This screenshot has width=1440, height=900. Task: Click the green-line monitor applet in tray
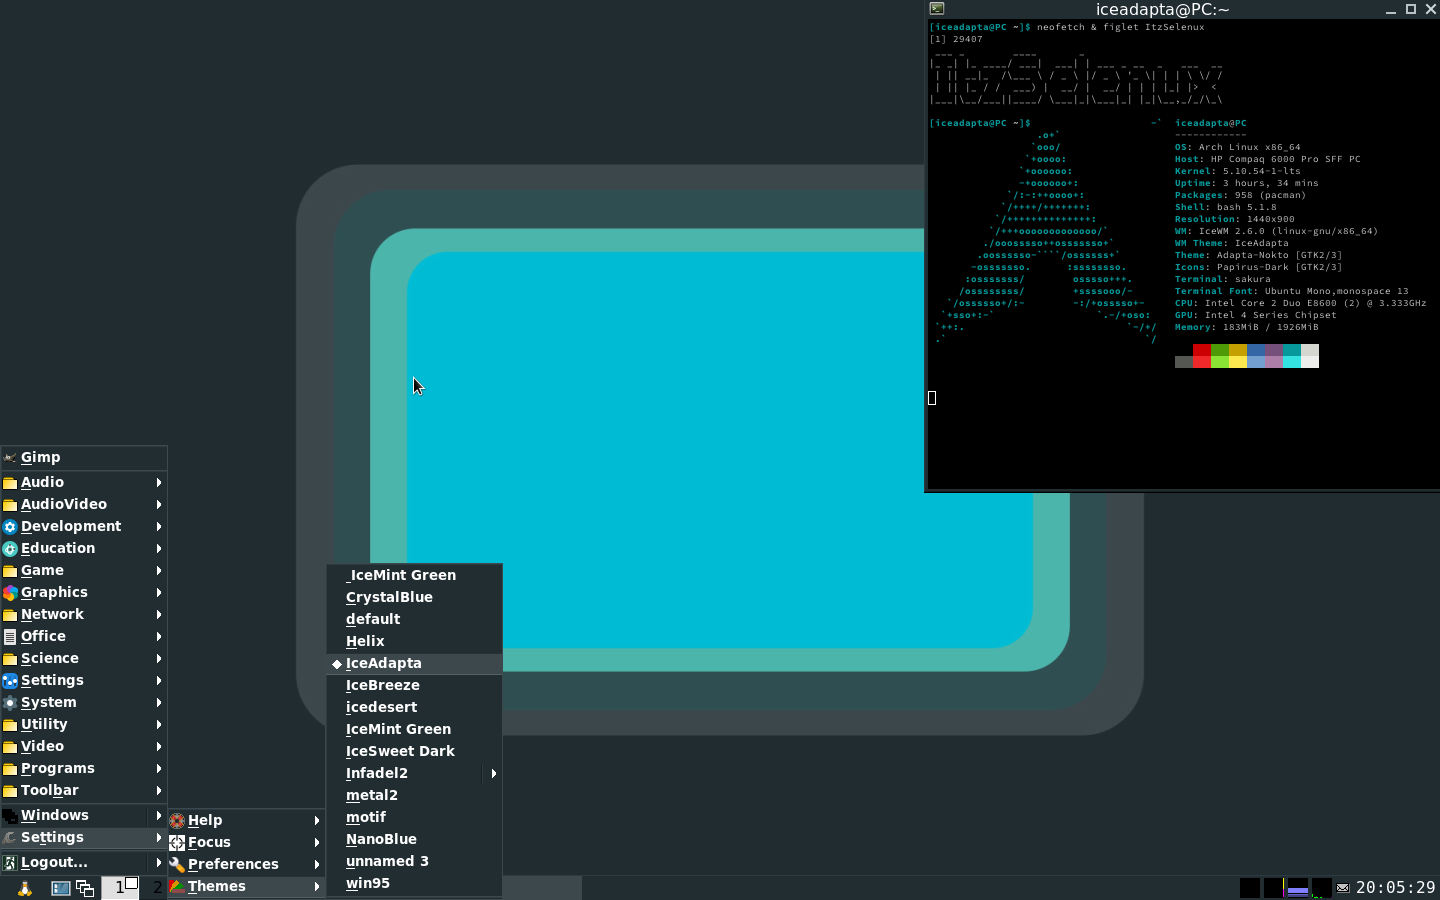point(1321,888)
